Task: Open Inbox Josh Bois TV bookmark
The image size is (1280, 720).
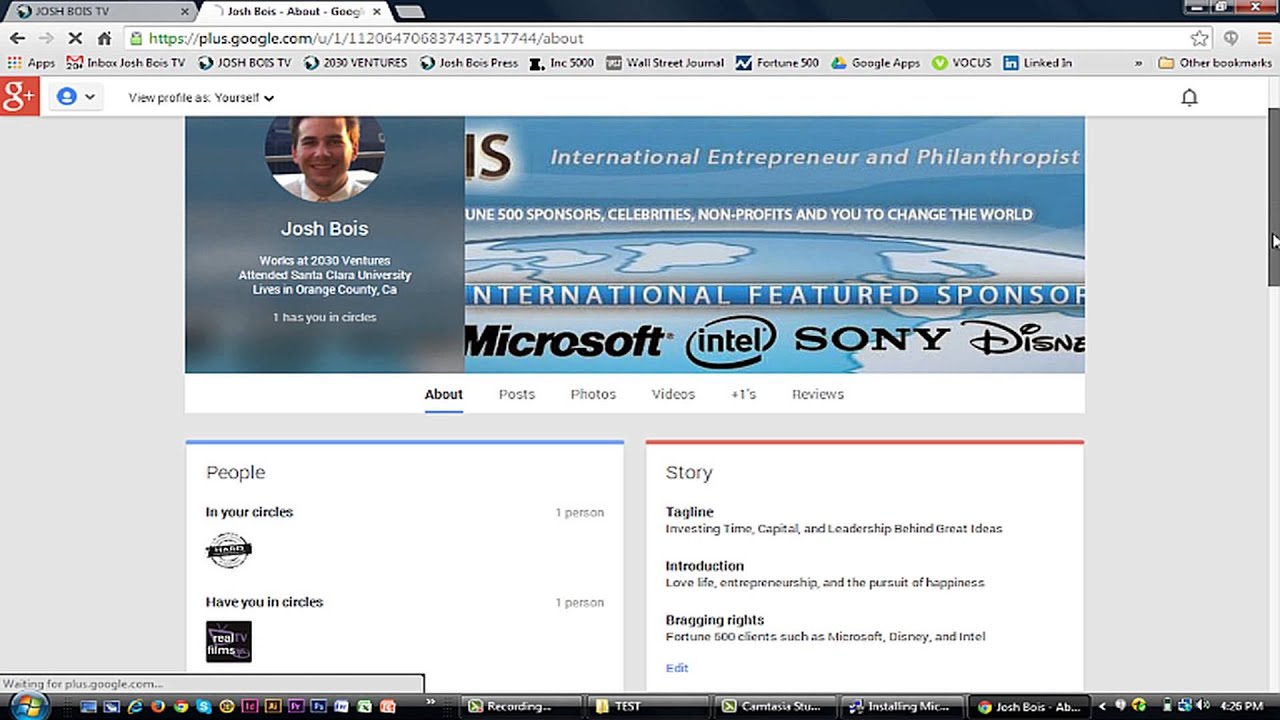Action: click(126, 62)
